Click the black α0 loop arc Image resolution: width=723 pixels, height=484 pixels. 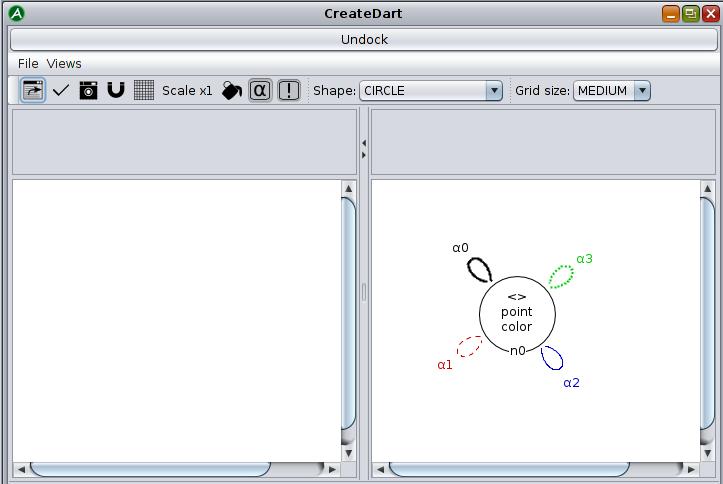(x=480, y=270)
